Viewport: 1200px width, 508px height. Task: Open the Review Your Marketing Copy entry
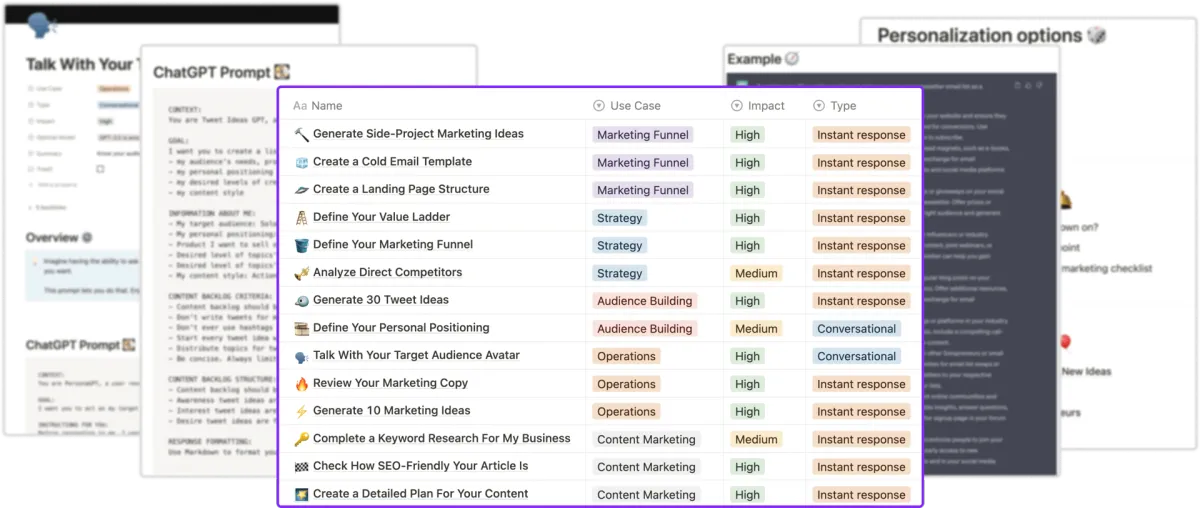390,383
